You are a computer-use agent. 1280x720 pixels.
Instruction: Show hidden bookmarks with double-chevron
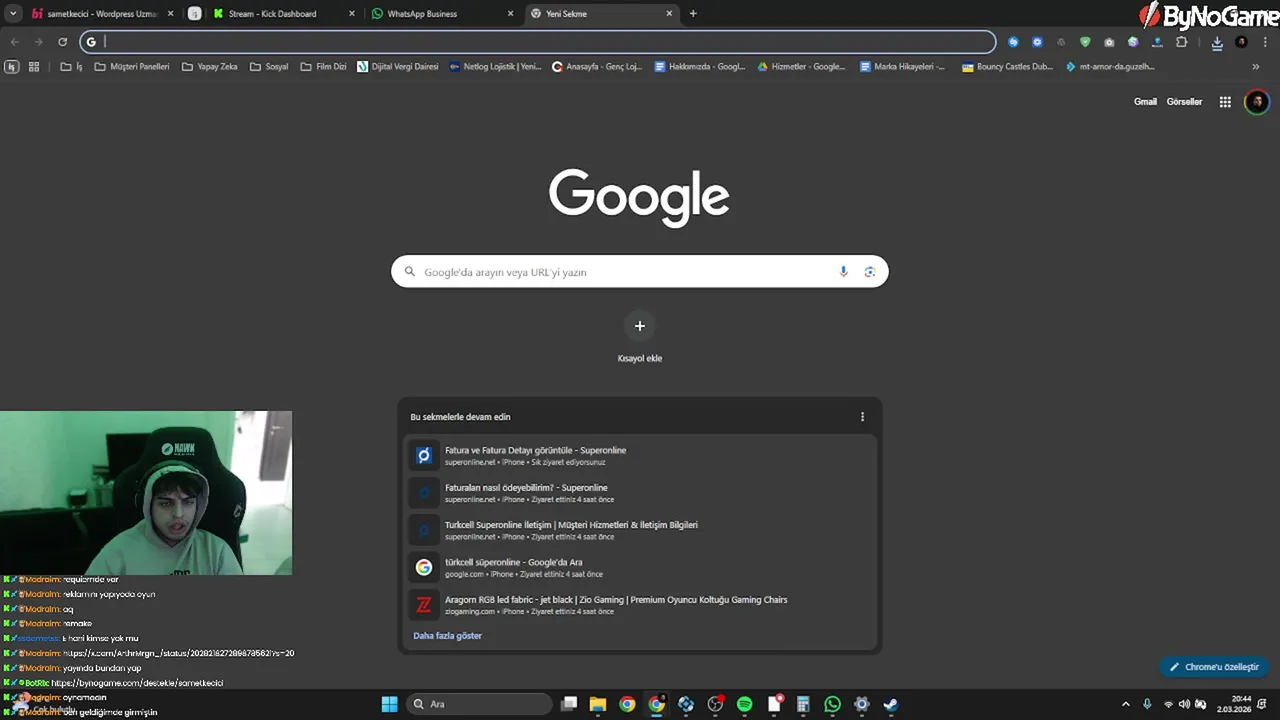[1256, 67]
